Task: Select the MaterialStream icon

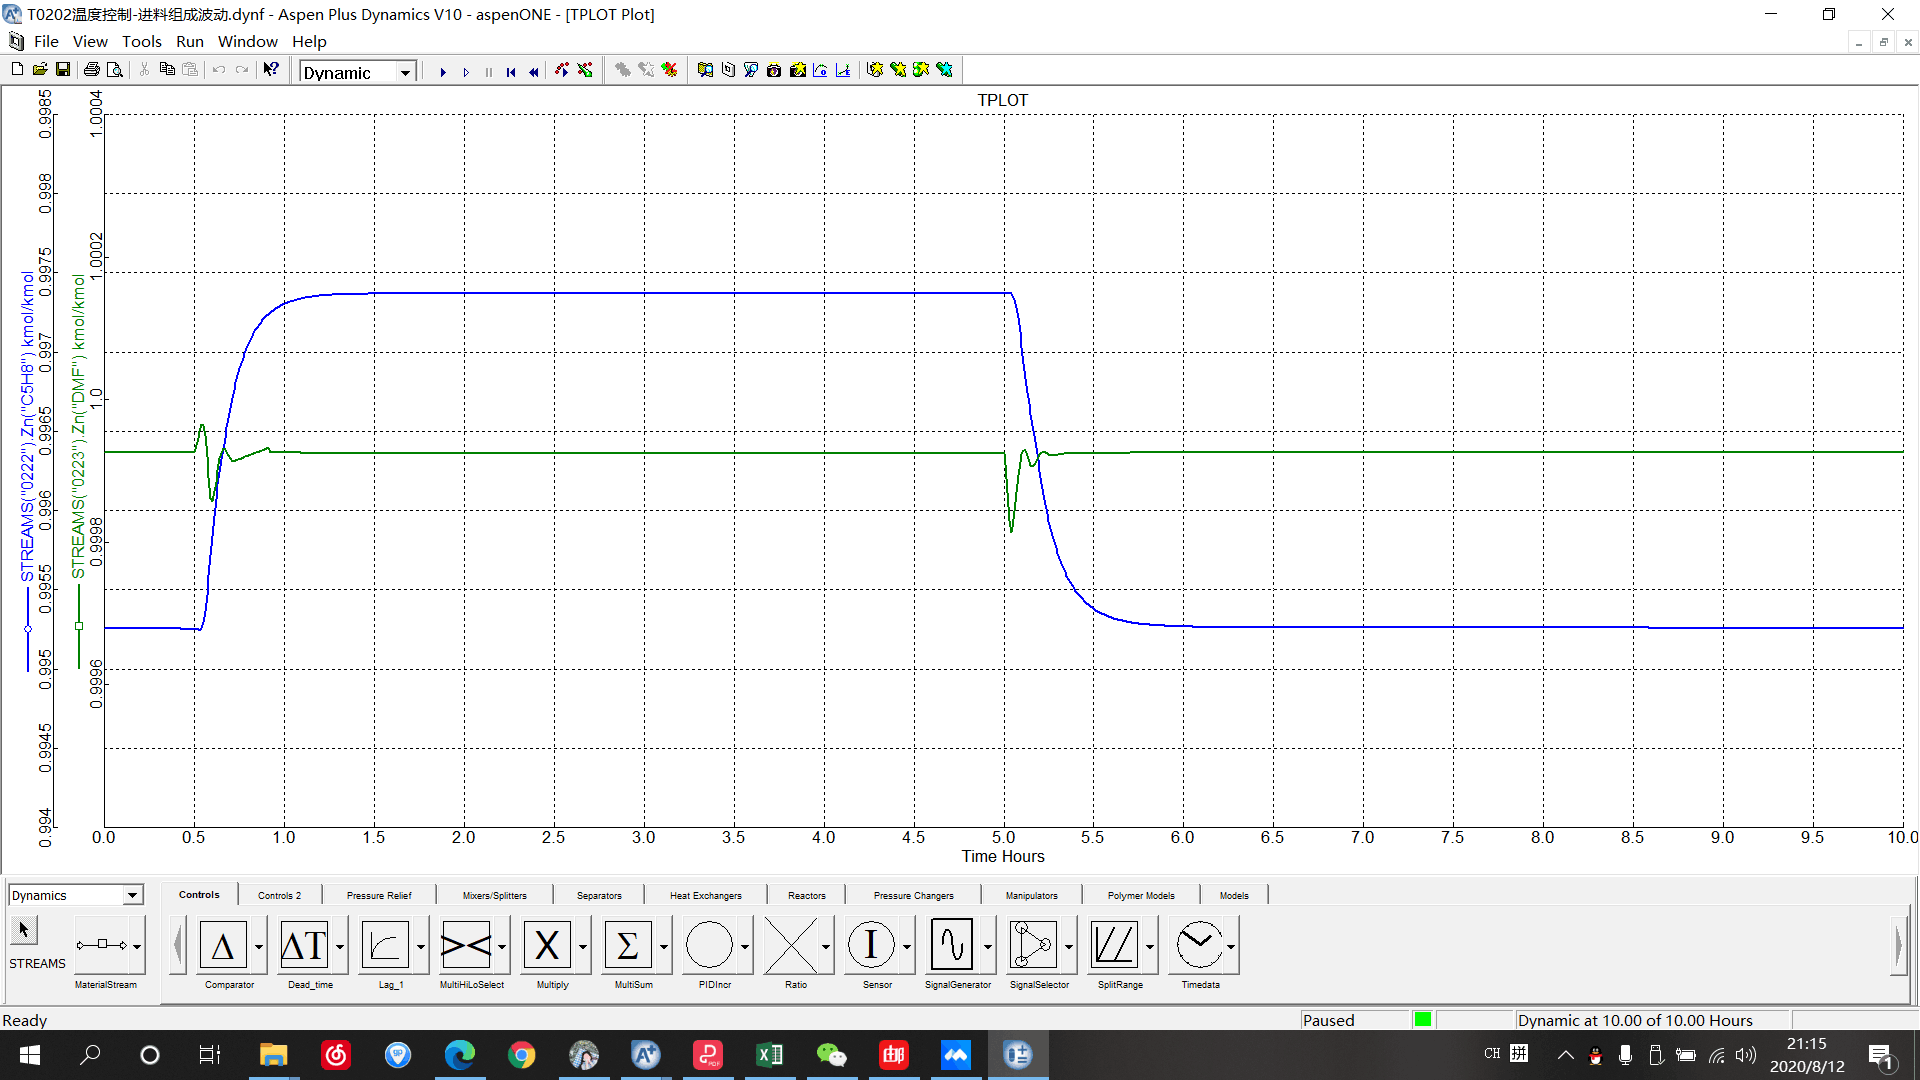Action: pos(101,945)
